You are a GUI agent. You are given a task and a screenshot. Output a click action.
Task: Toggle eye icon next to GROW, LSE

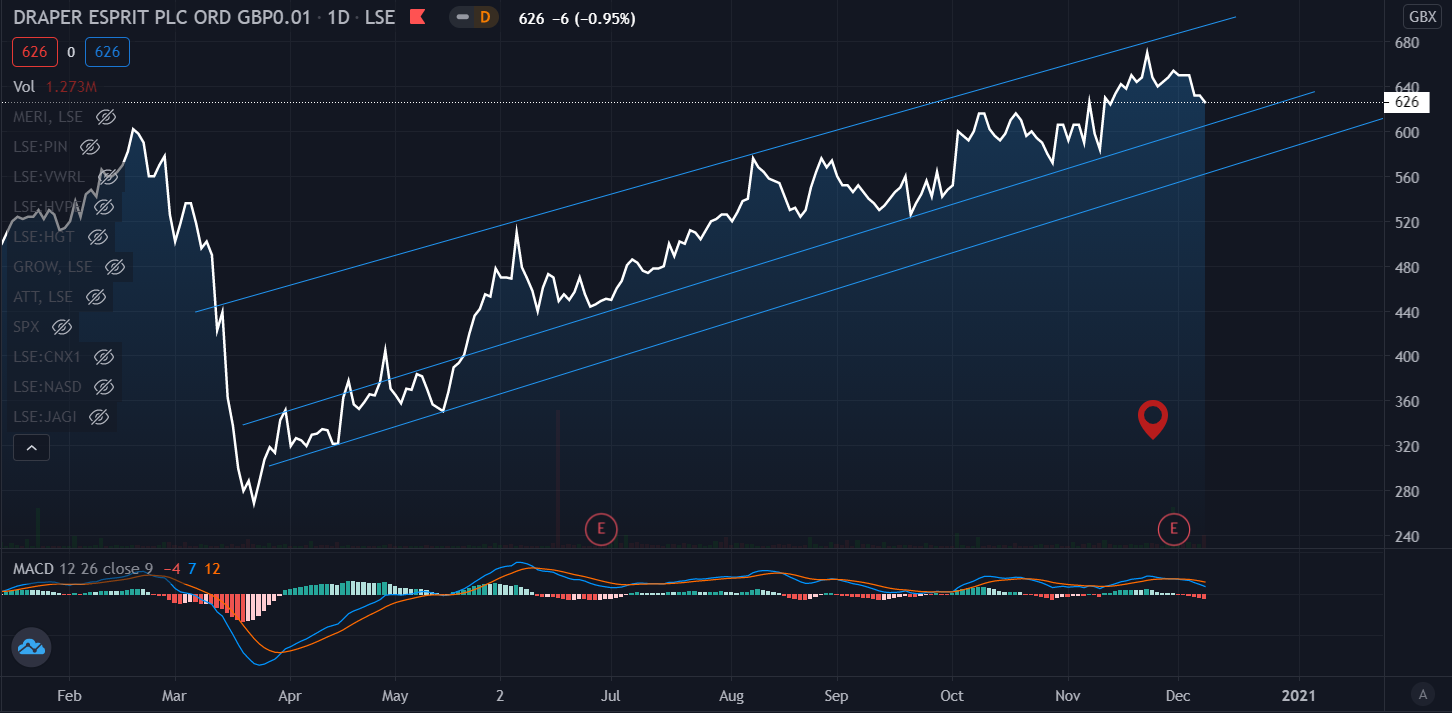[115, 267]
